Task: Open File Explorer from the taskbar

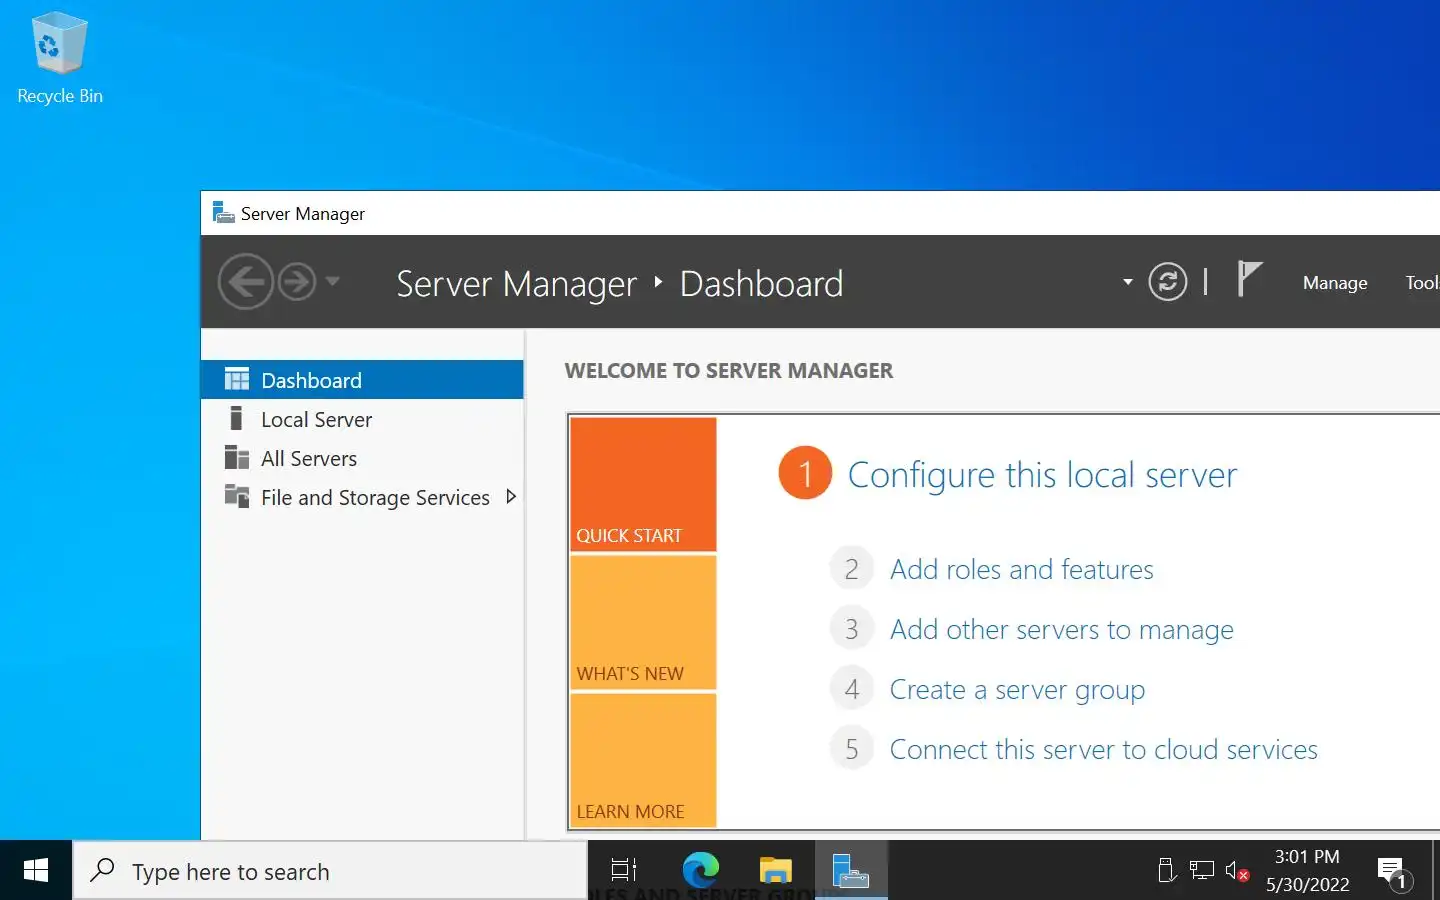Action: point(775,870)
